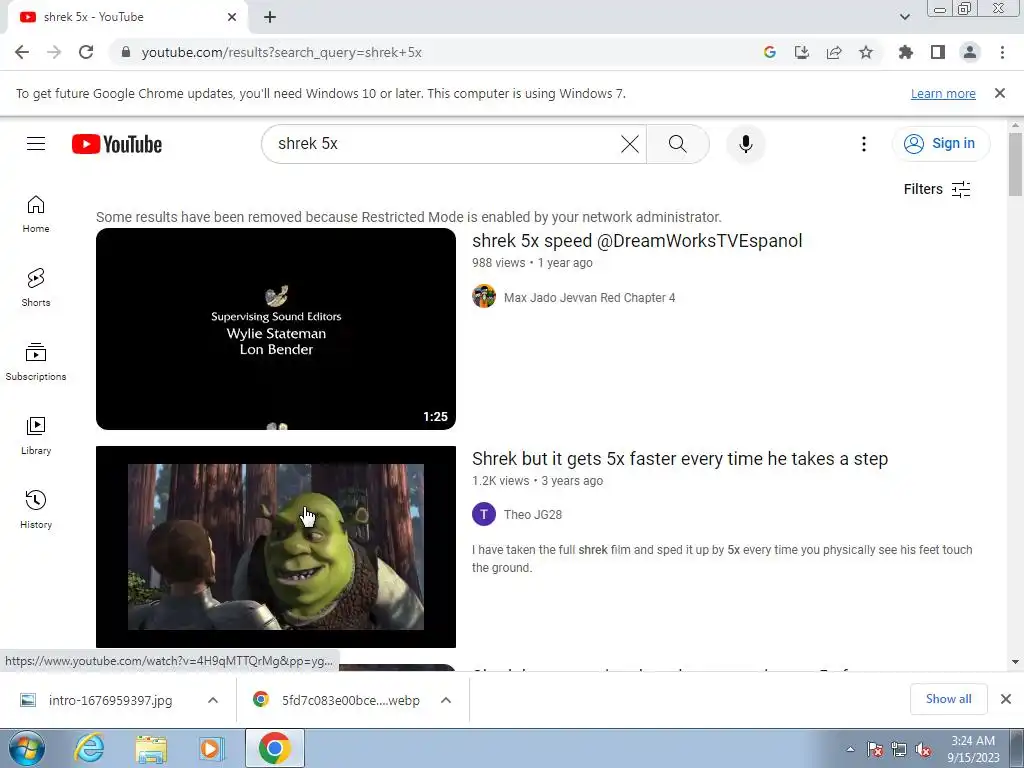Open Shorts from the sidebar

point(36,288)
